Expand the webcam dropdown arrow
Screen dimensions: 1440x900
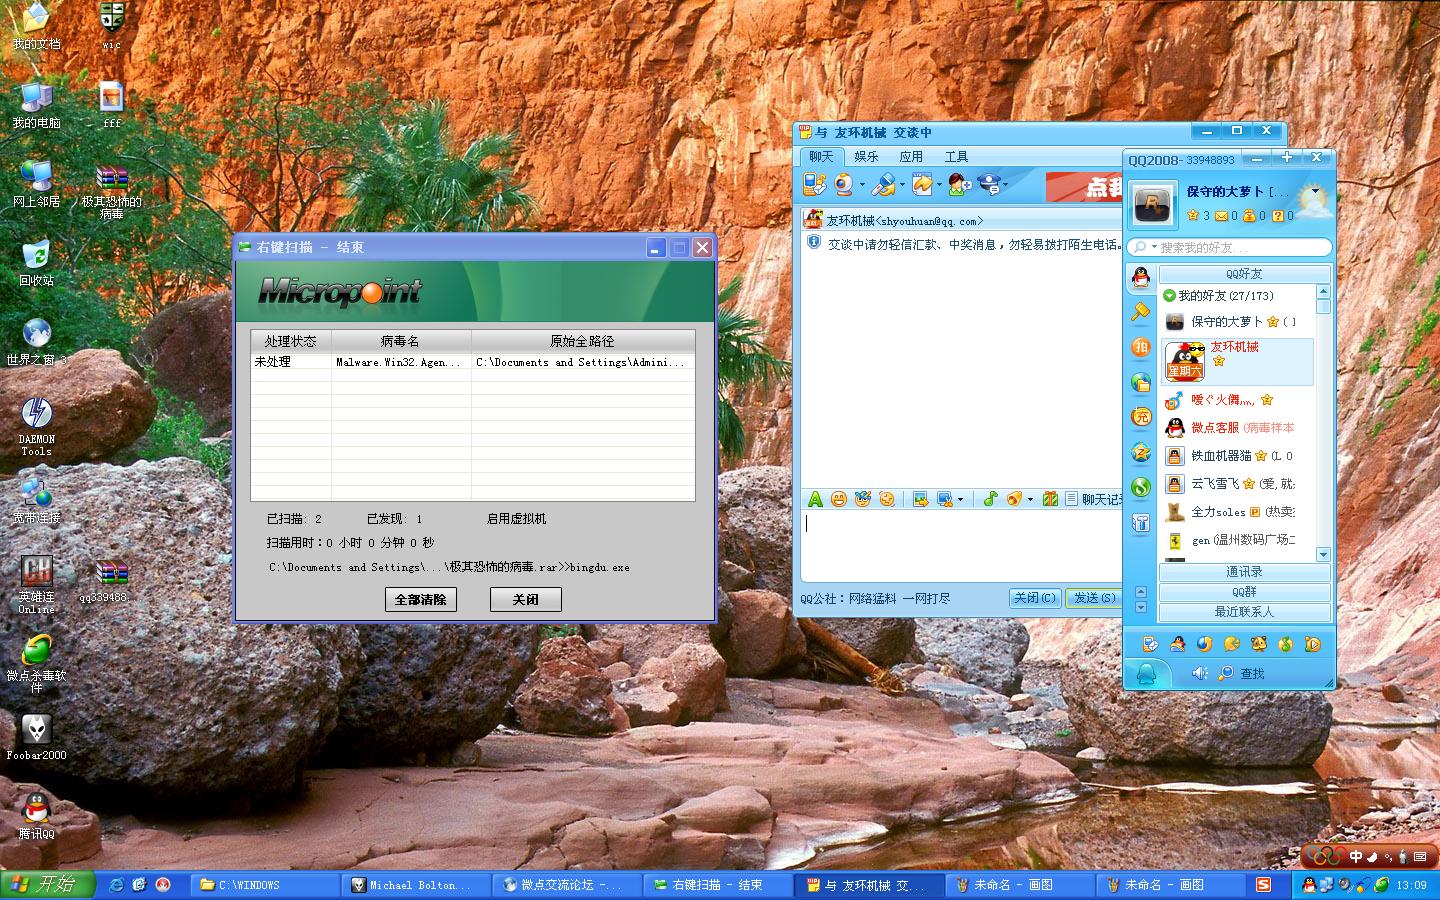click(862, 185)
